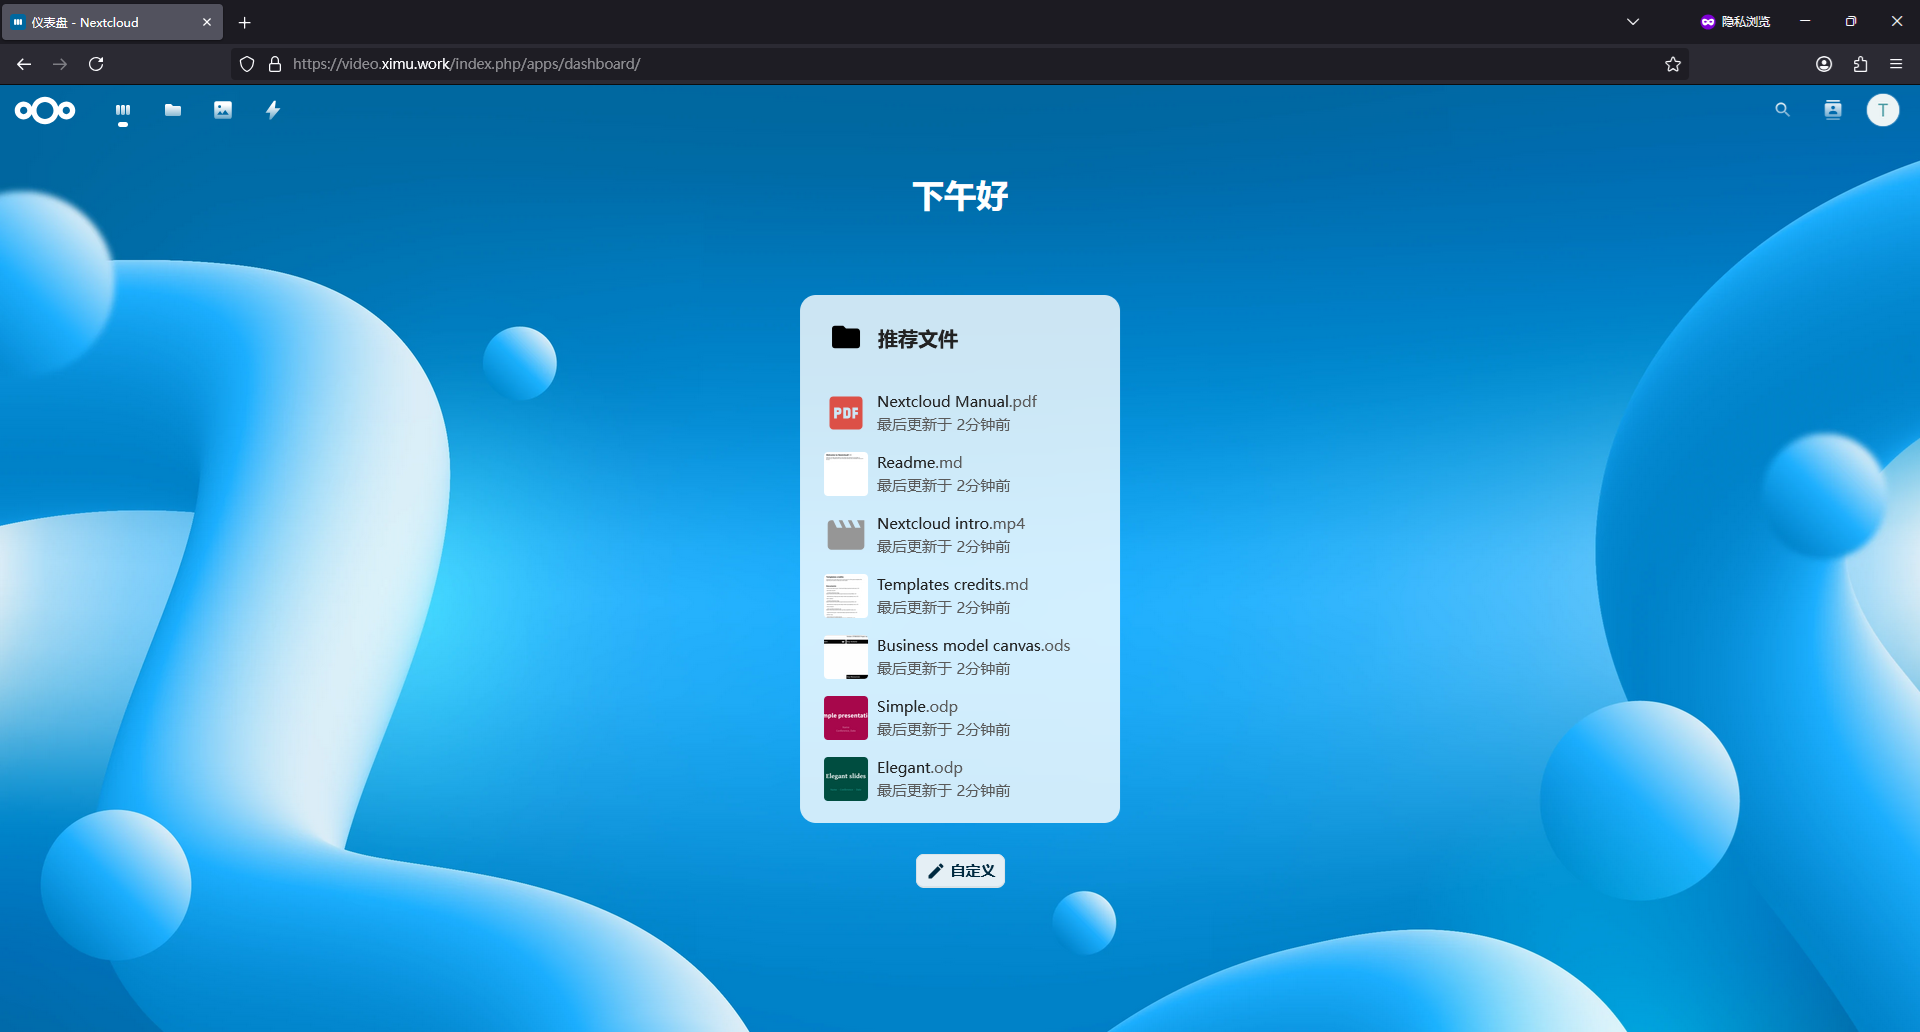
Task: Click the Simple.odp presentation thumbnail
Action: [x=846, y=718]
